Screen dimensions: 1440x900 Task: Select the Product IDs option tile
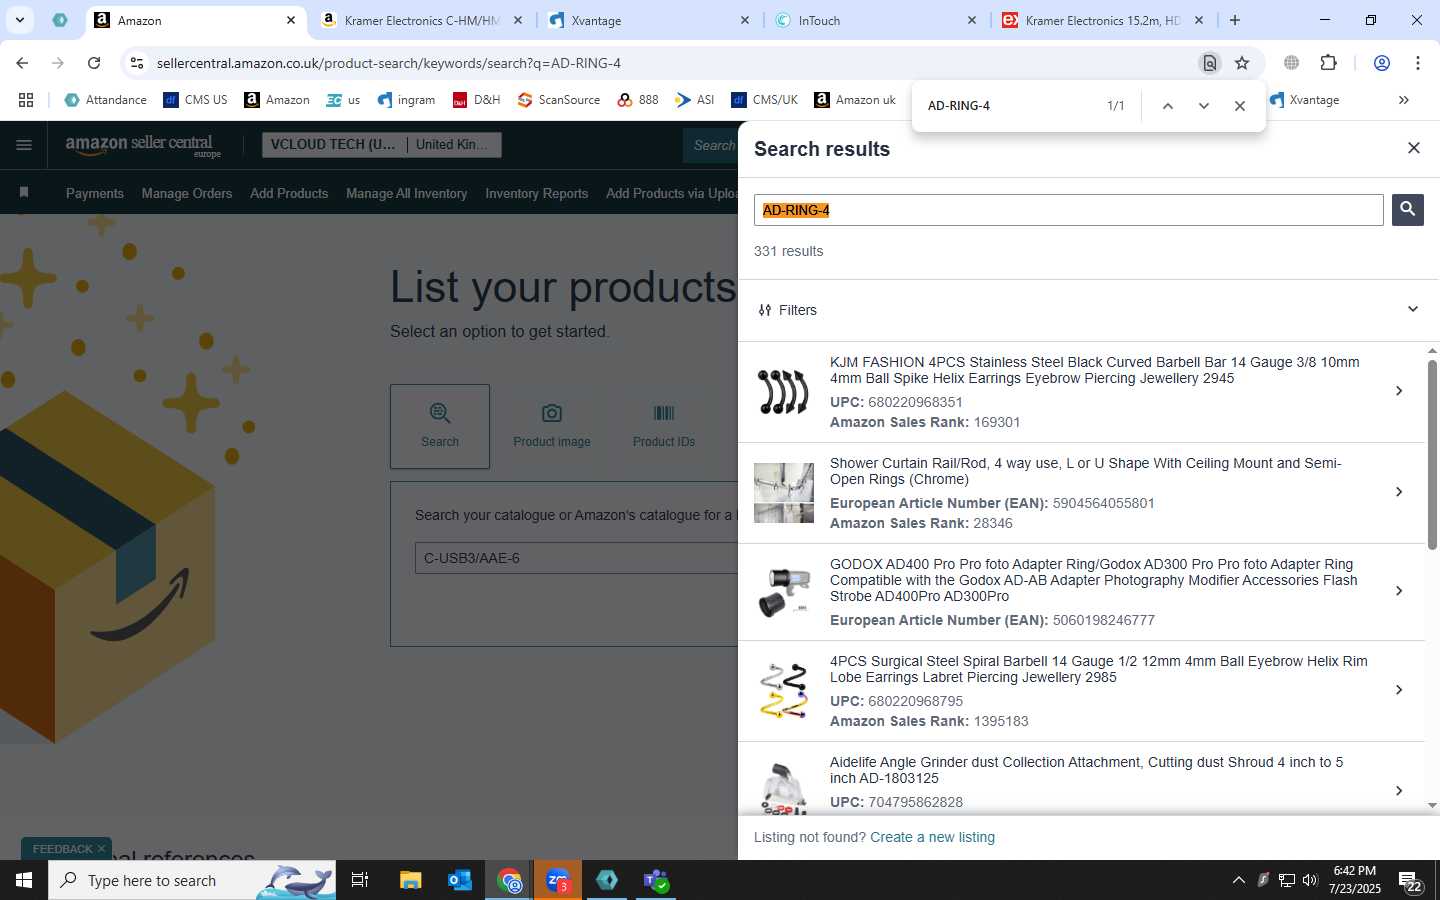click(664, 426)
